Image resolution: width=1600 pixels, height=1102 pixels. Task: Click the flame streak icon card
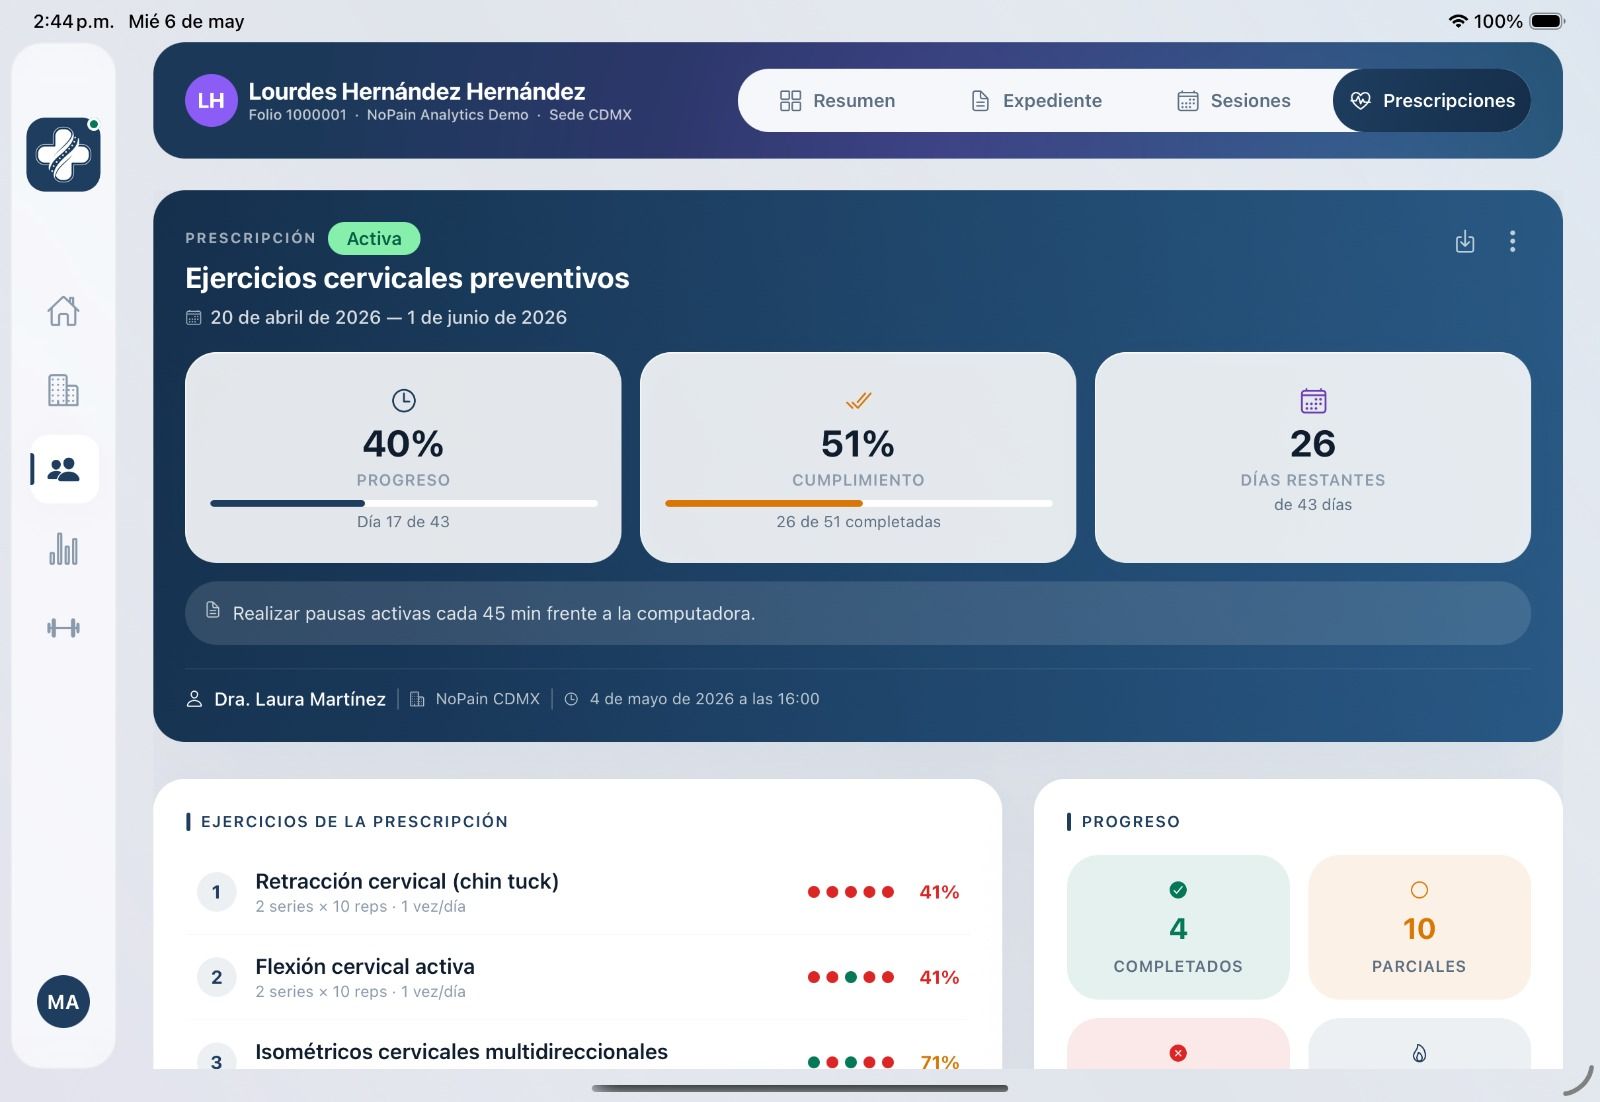(1419, 1044)
